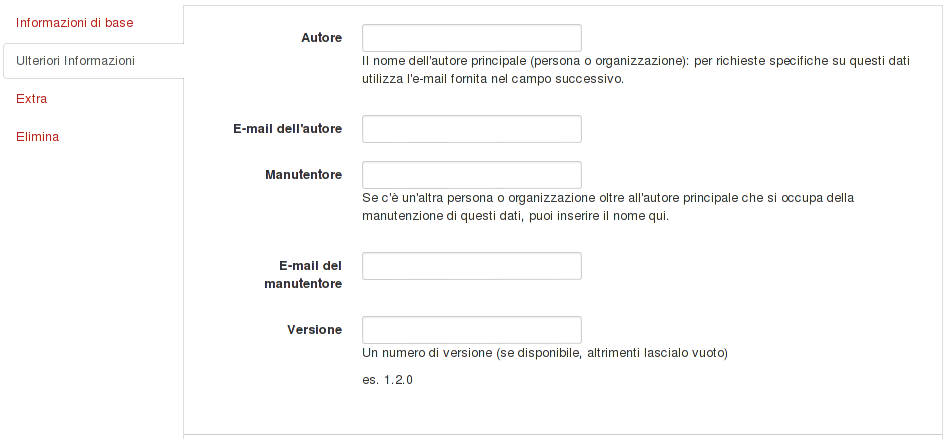This screenshot has width=946, height=439.
Task: Activate the E-mail del manutentore field
Action: 472,266
